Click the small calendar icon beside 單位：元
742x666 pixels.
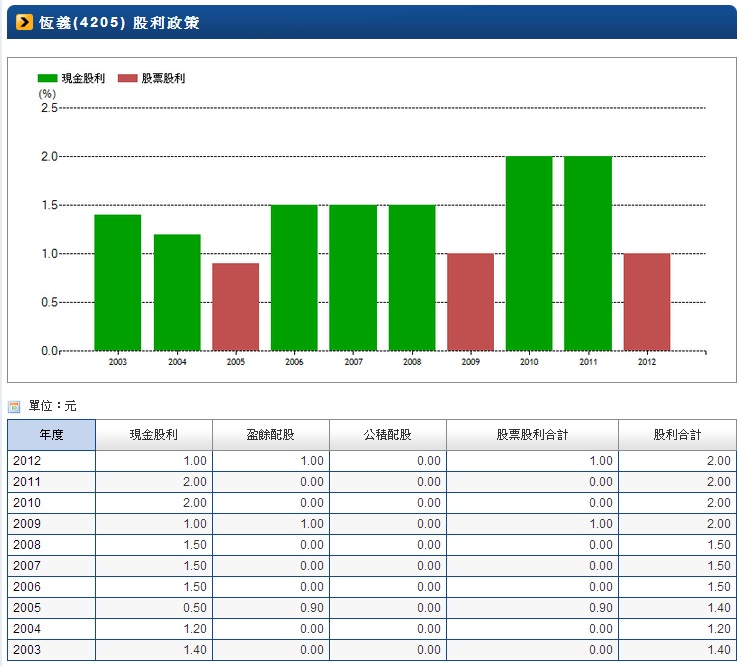(14, 406)
